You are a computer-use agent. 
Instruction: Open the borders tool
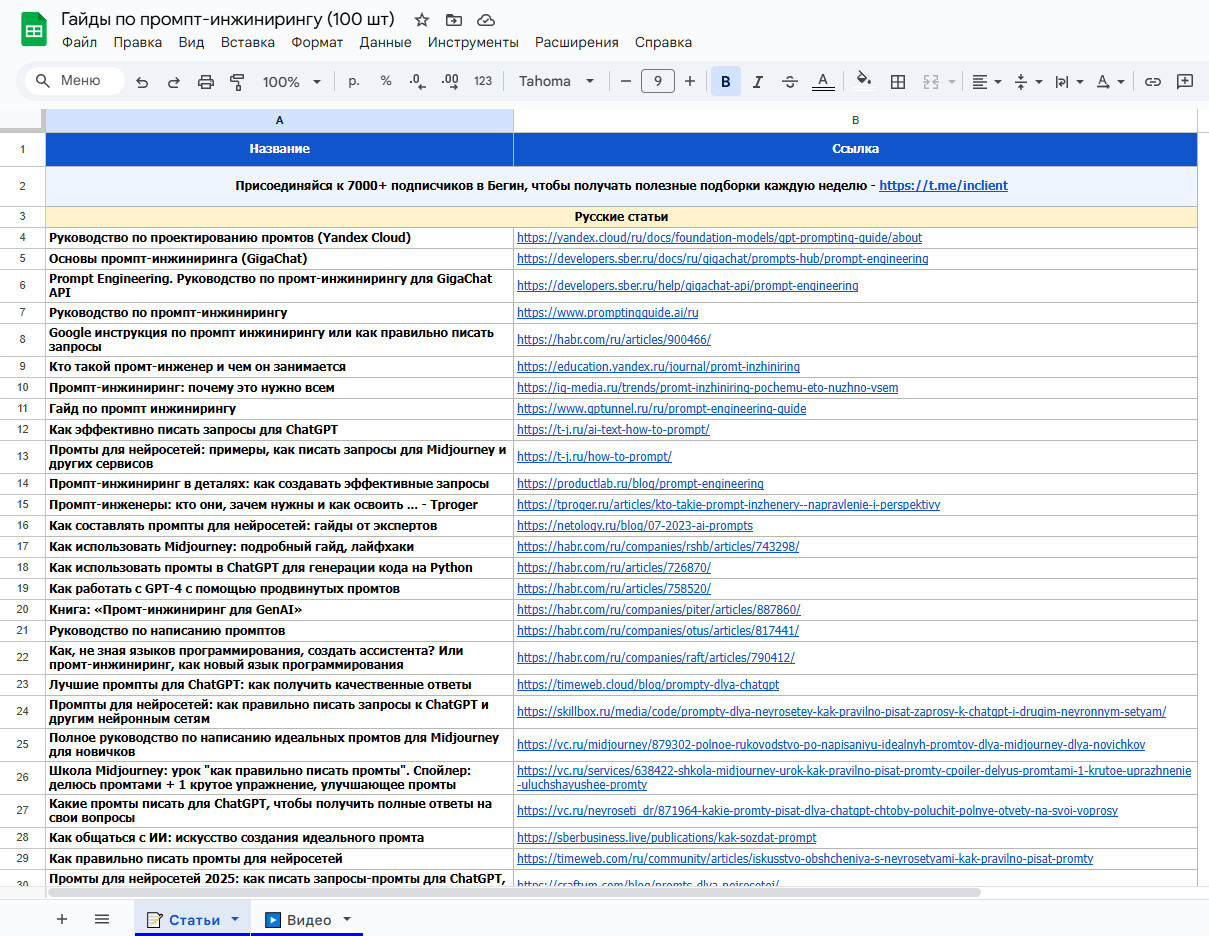click(x=898, y=82)
